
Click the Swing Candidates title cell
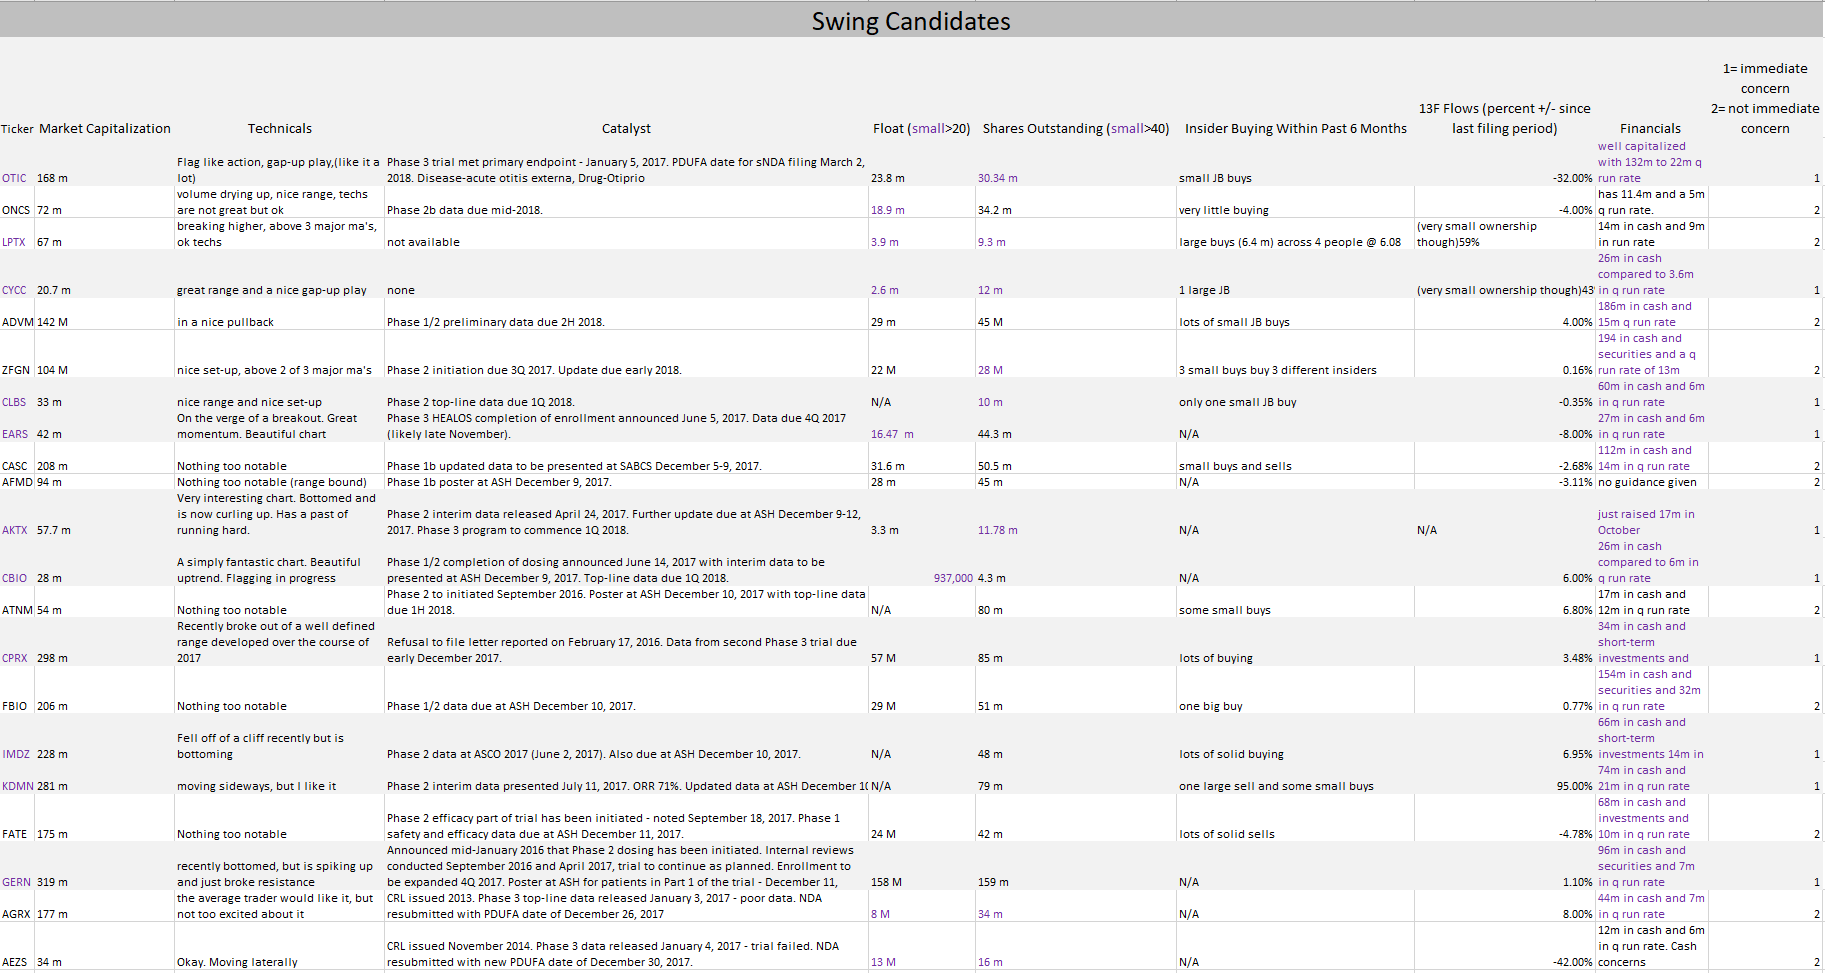[911, 21]
